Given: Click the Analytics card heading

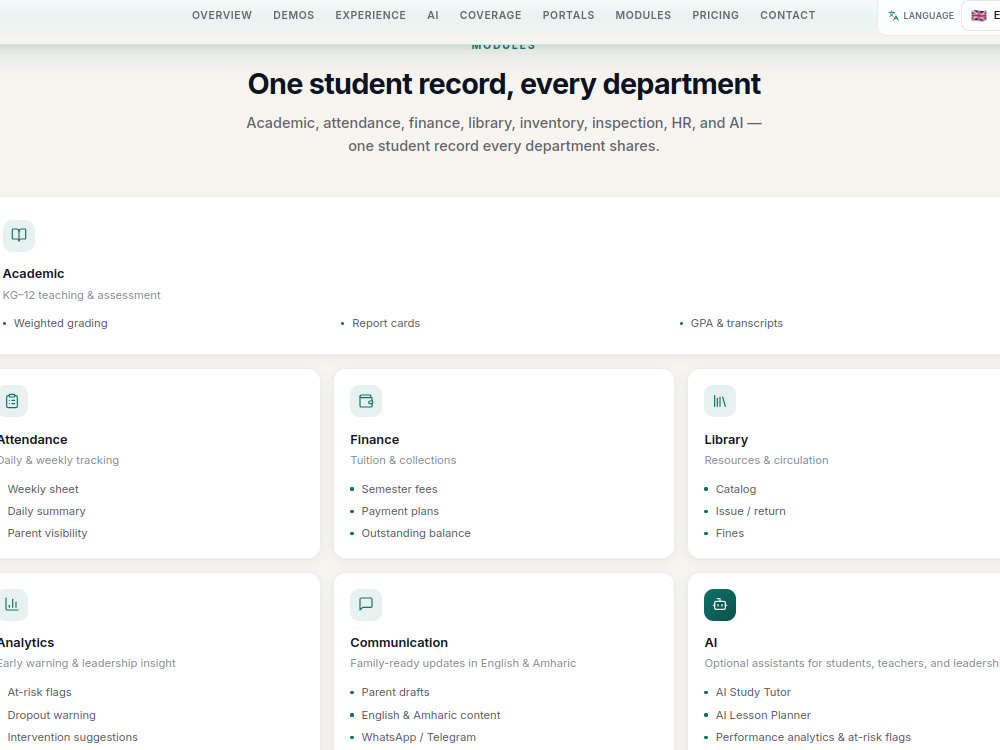Looking at the screenshot, I should coord(27,643).
